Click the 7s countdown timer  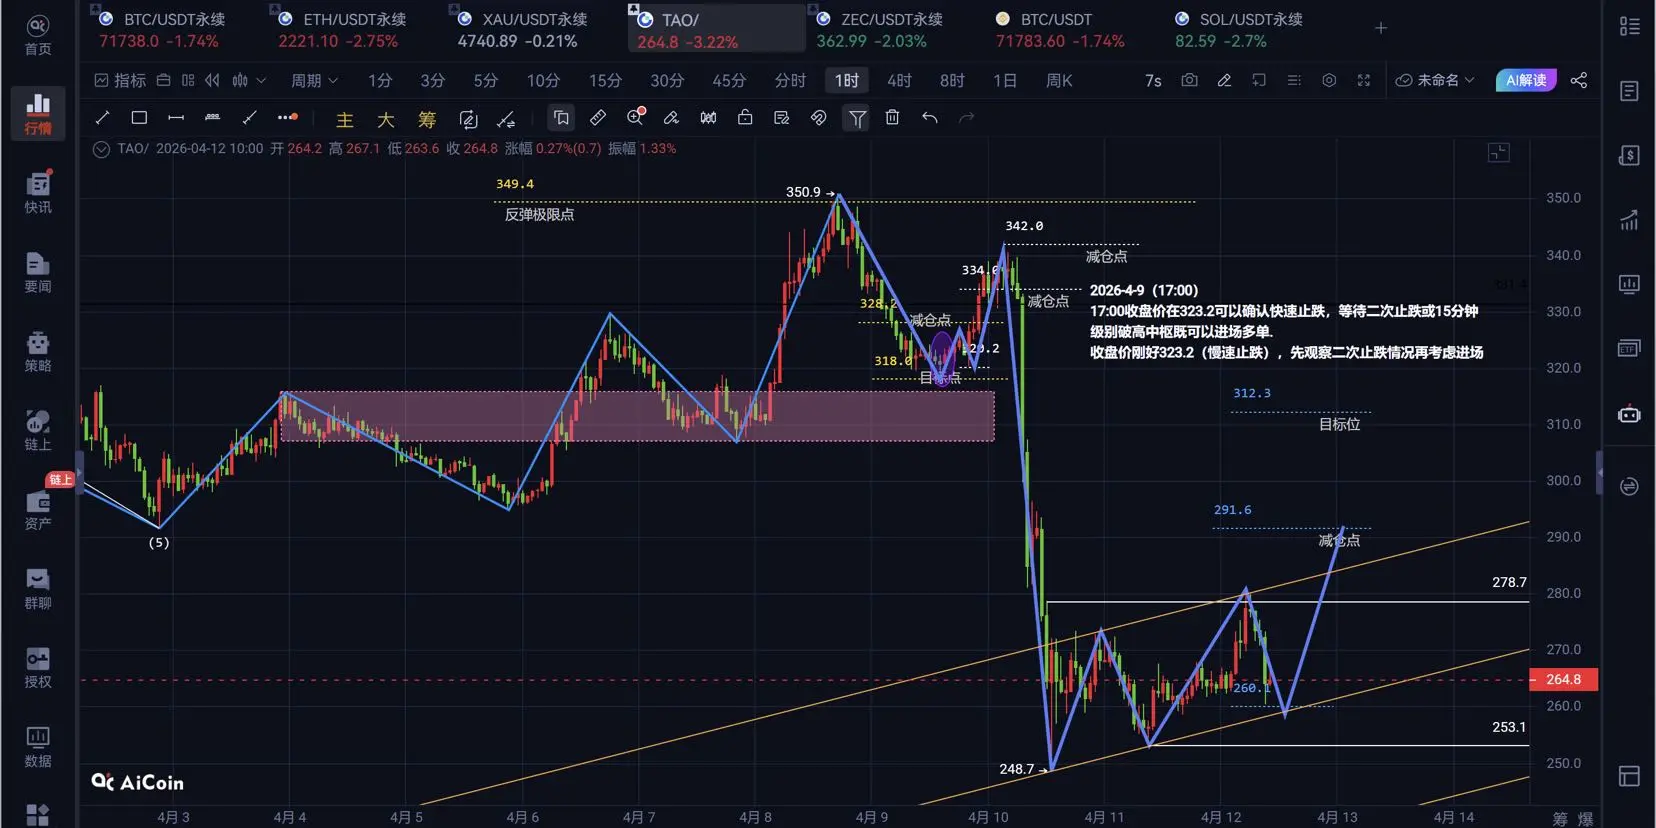point(1153,80)
